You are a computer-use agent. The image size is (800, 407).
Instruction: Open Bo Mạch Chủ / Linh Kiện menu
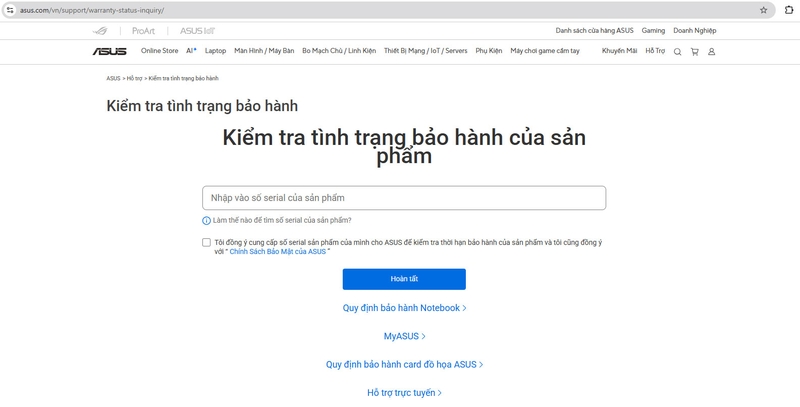point(339,51)
